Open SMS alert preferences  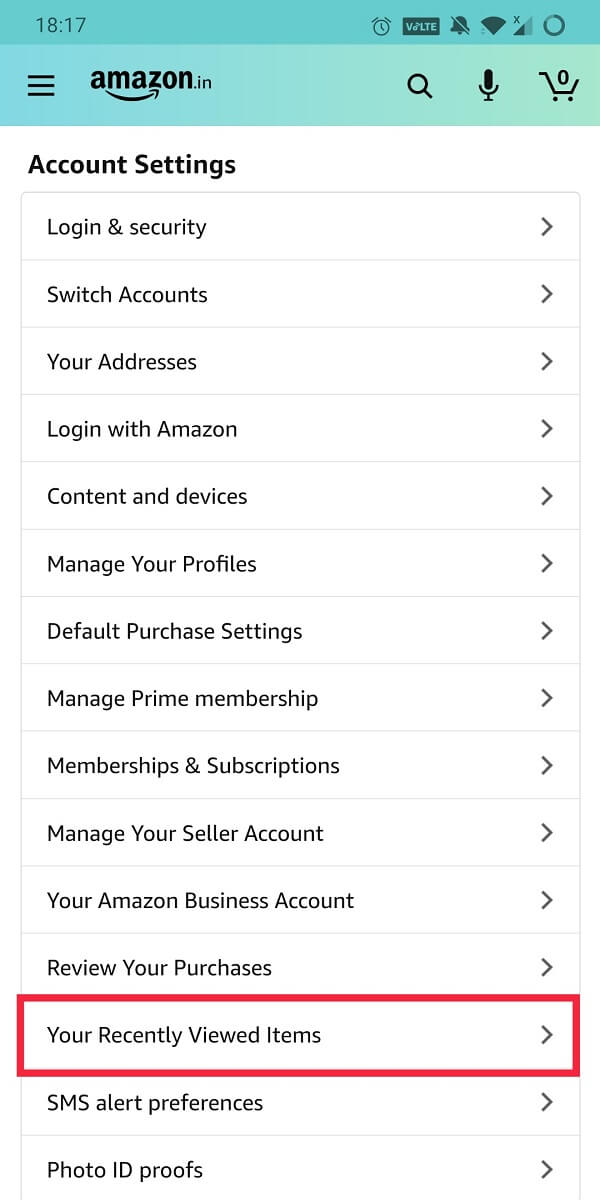point(154,1102)
